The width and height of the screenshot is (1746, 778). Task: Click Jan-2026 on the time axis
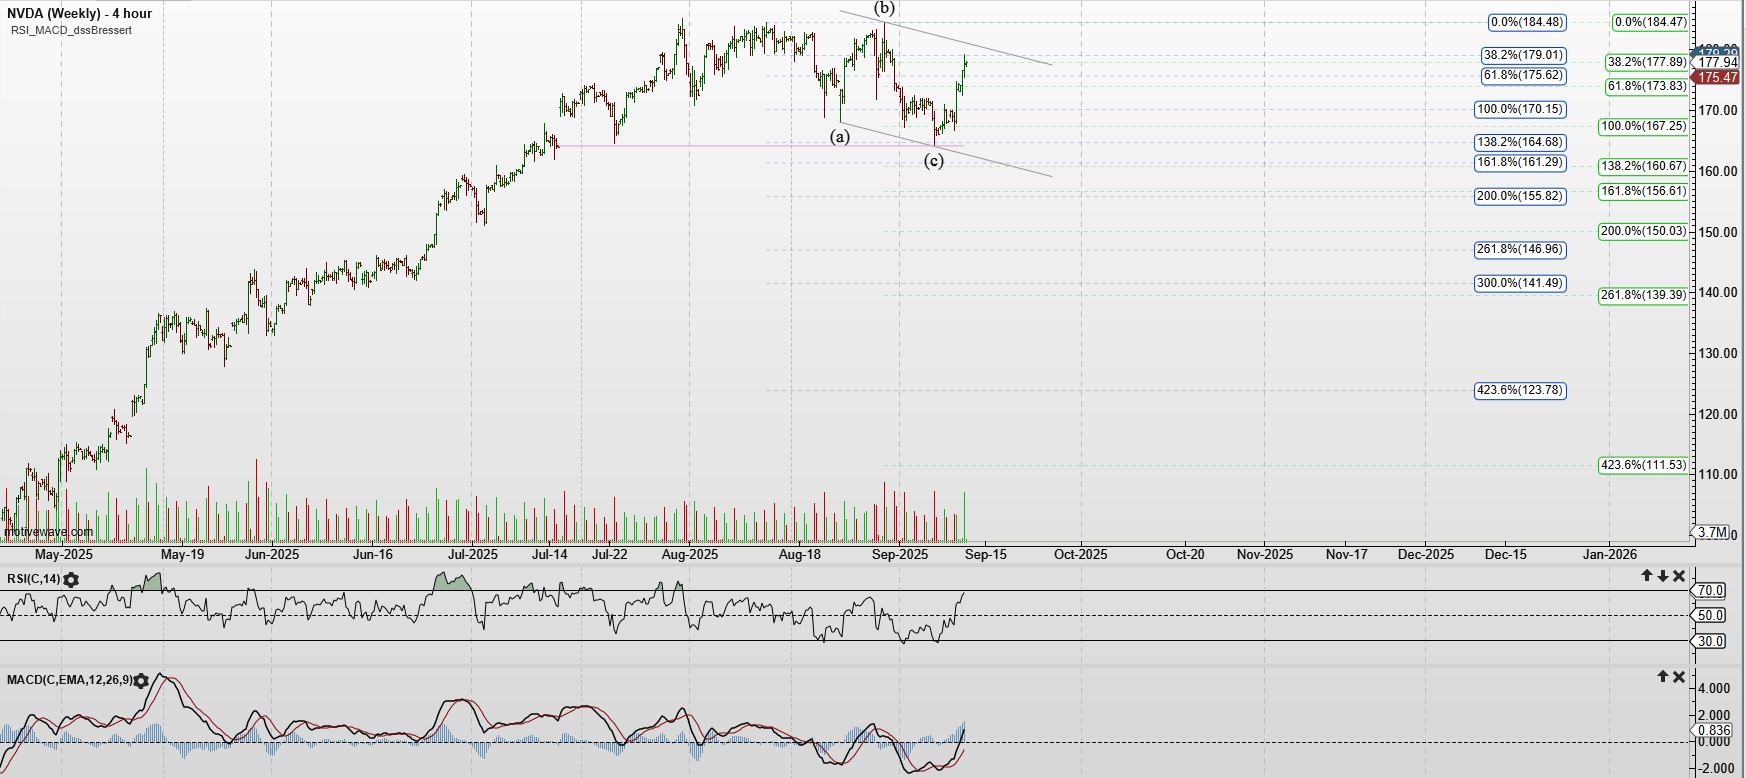click(1609, 554)
